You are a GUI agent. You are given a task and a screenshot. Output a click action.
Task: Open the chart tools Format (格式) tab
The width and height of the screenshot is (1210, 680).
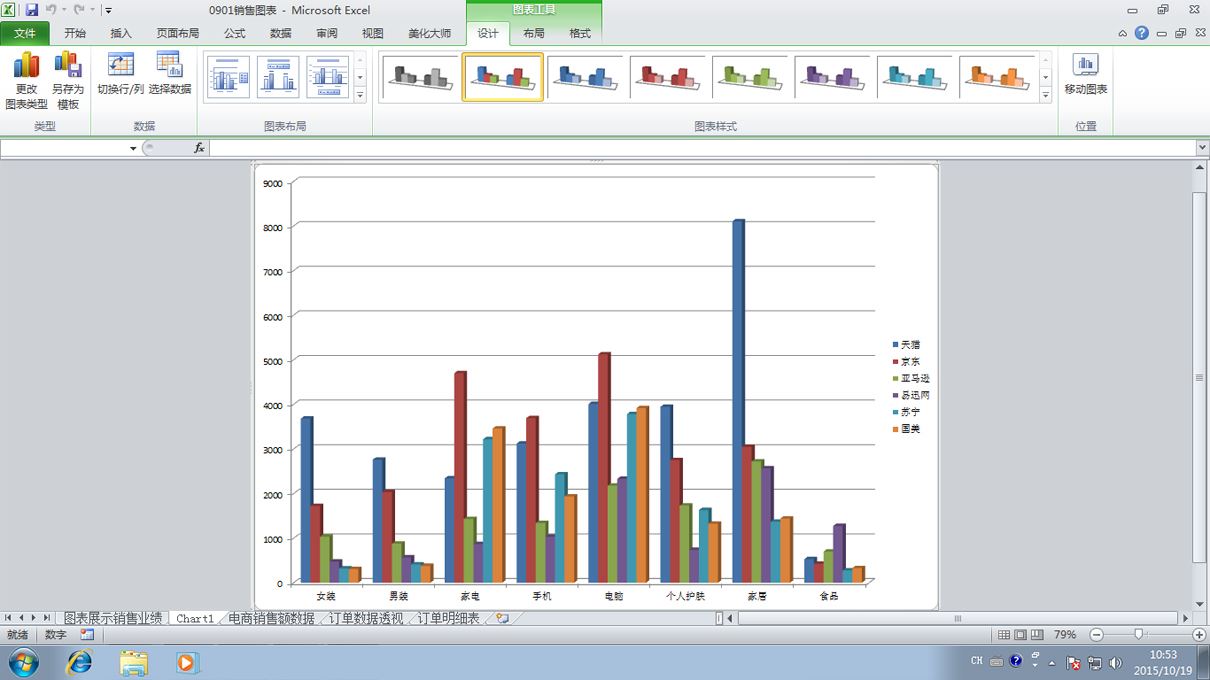[x=580, y=33]
